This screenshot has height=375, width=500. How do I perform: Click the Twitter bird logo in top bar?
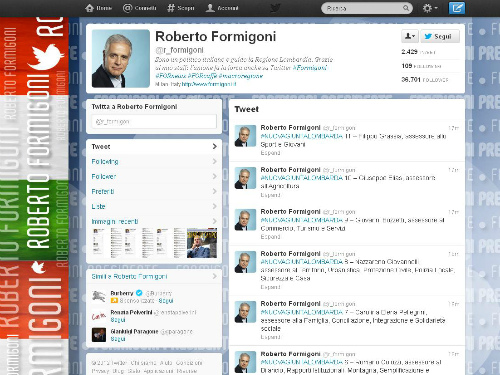[275, 8]
